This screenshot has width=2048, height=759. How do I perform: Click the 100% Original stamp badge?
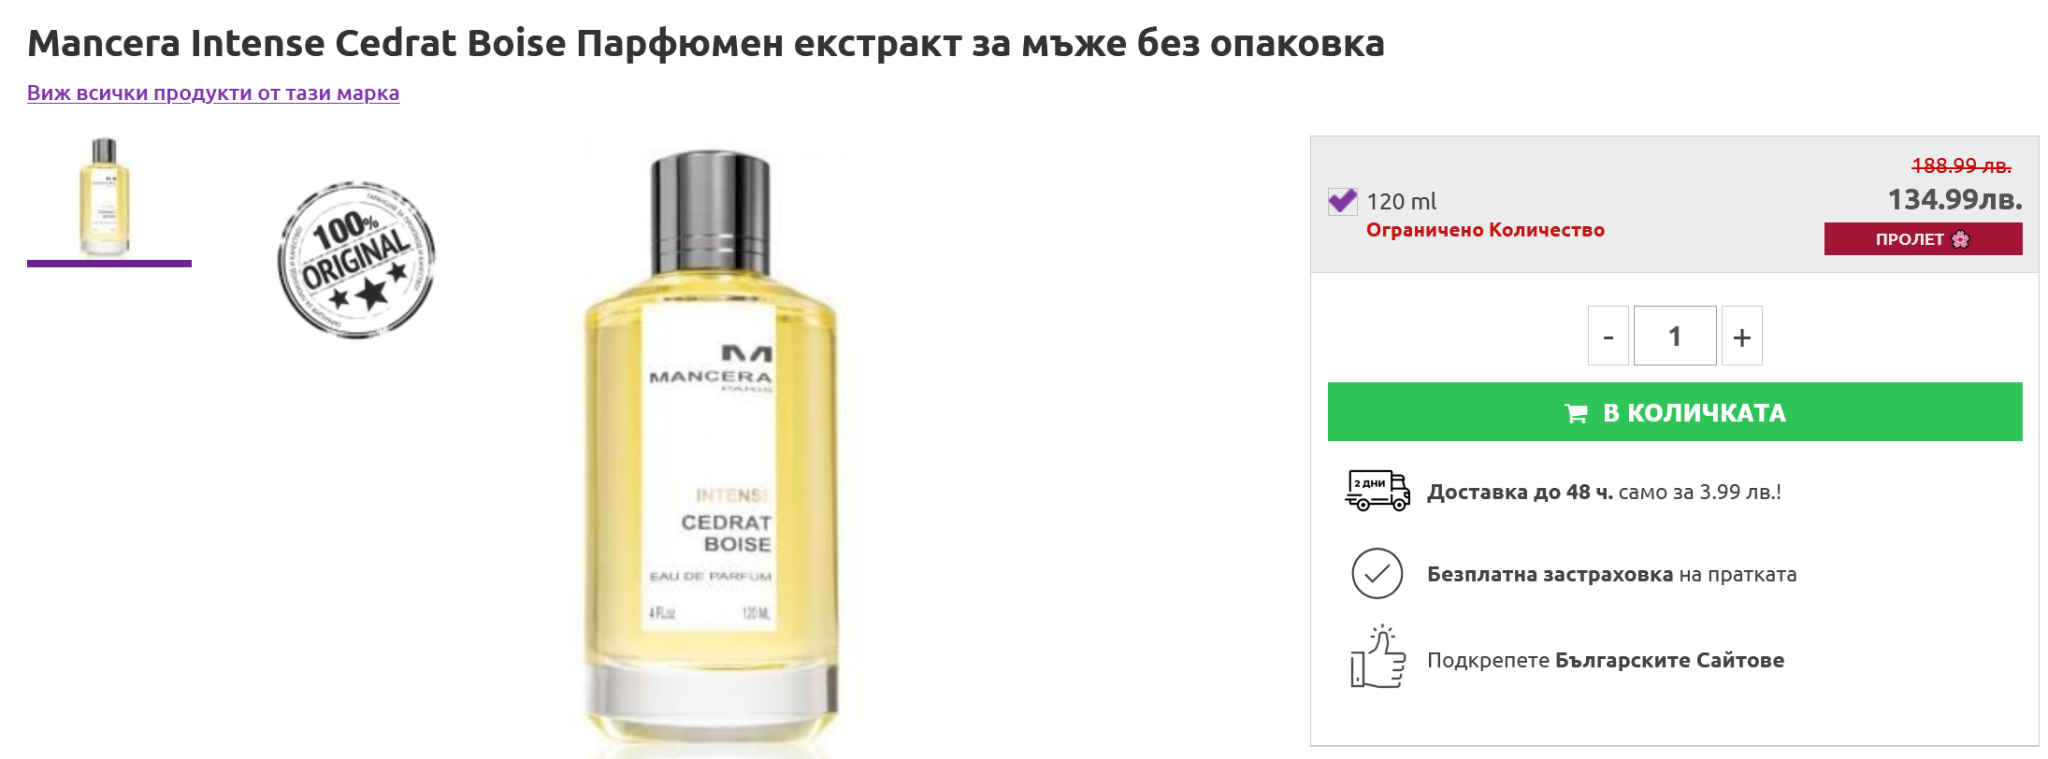pyautogui.click(x=356, y=260)
